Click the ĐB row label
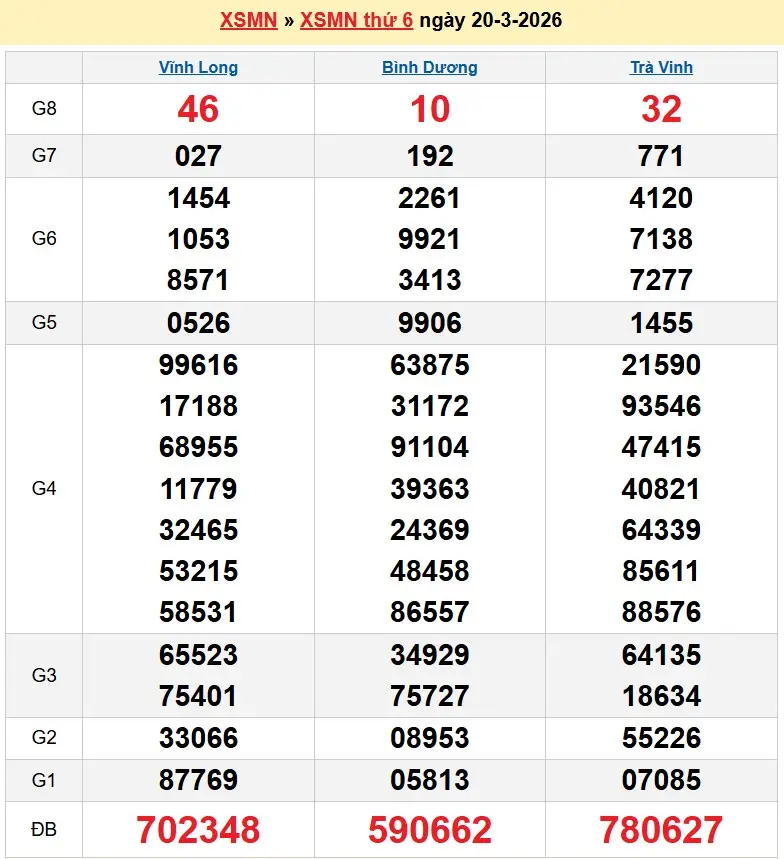The width and height of the screenshot is (784, 859). click(x=44, y=829)
